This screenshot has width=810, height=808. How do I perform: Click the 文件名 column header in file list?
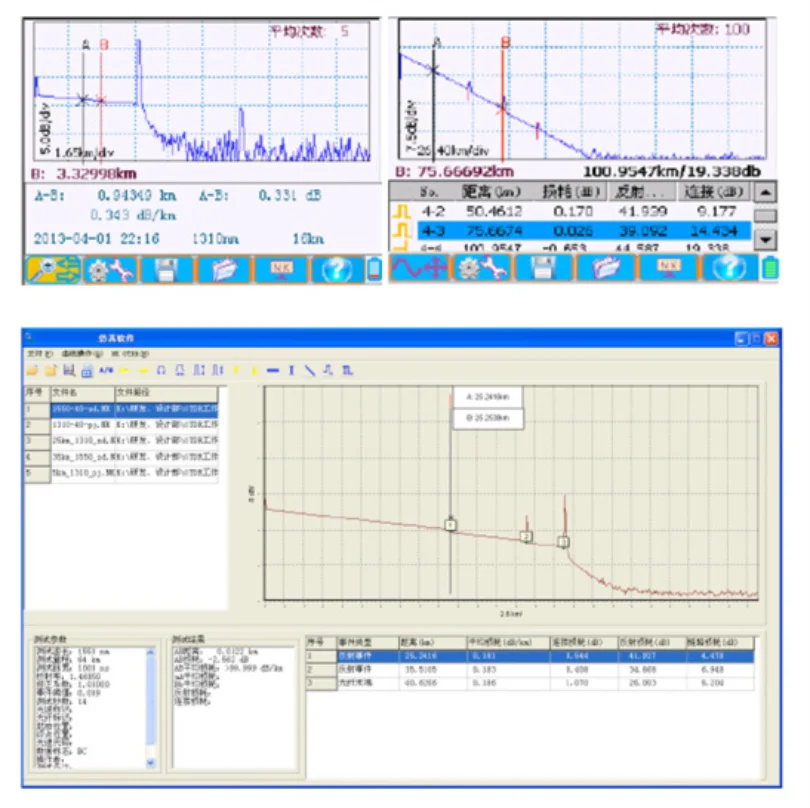click(82, 393)
